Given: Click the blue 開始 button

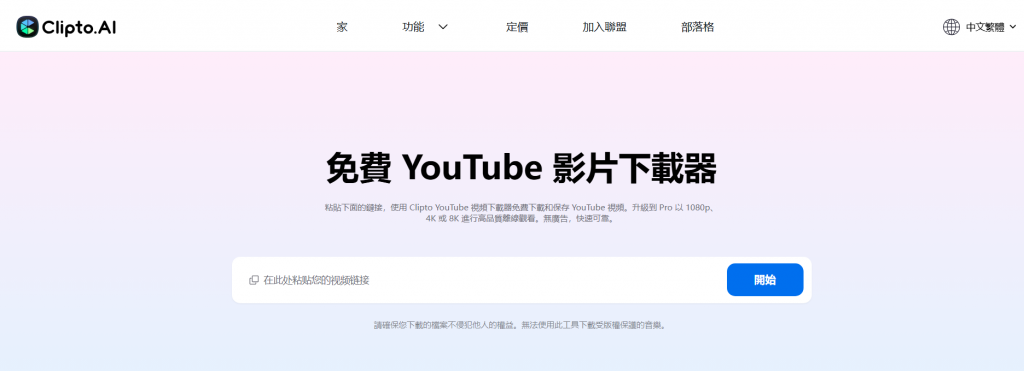Looking at the screenshot, I should click(x=765, y=280).
